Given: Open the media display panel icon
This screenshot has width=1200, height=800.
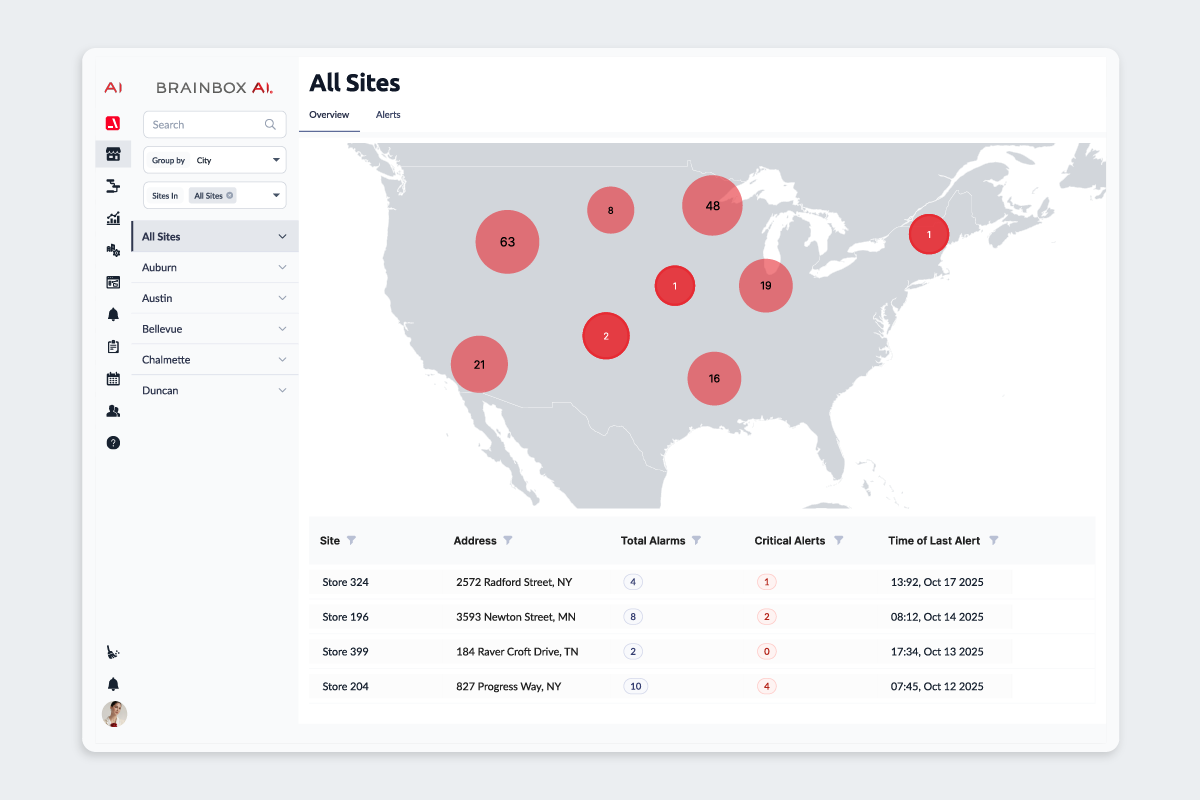Looking at the screenshot, I should (x=113, y=281).
